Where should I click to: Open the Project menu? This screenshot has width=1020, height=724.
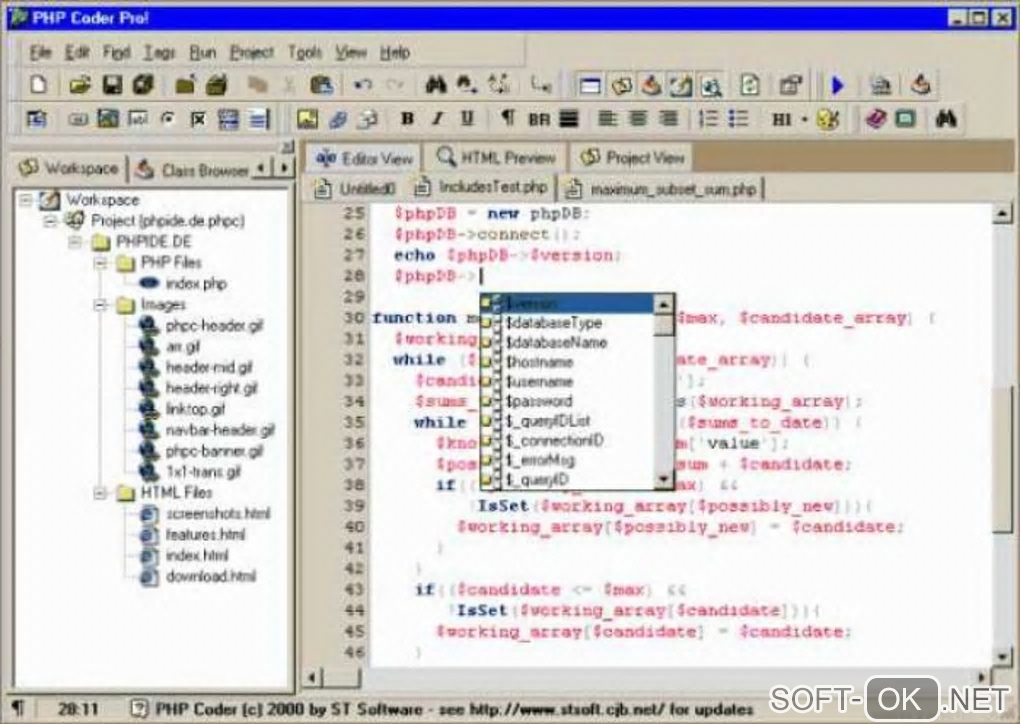252,53
